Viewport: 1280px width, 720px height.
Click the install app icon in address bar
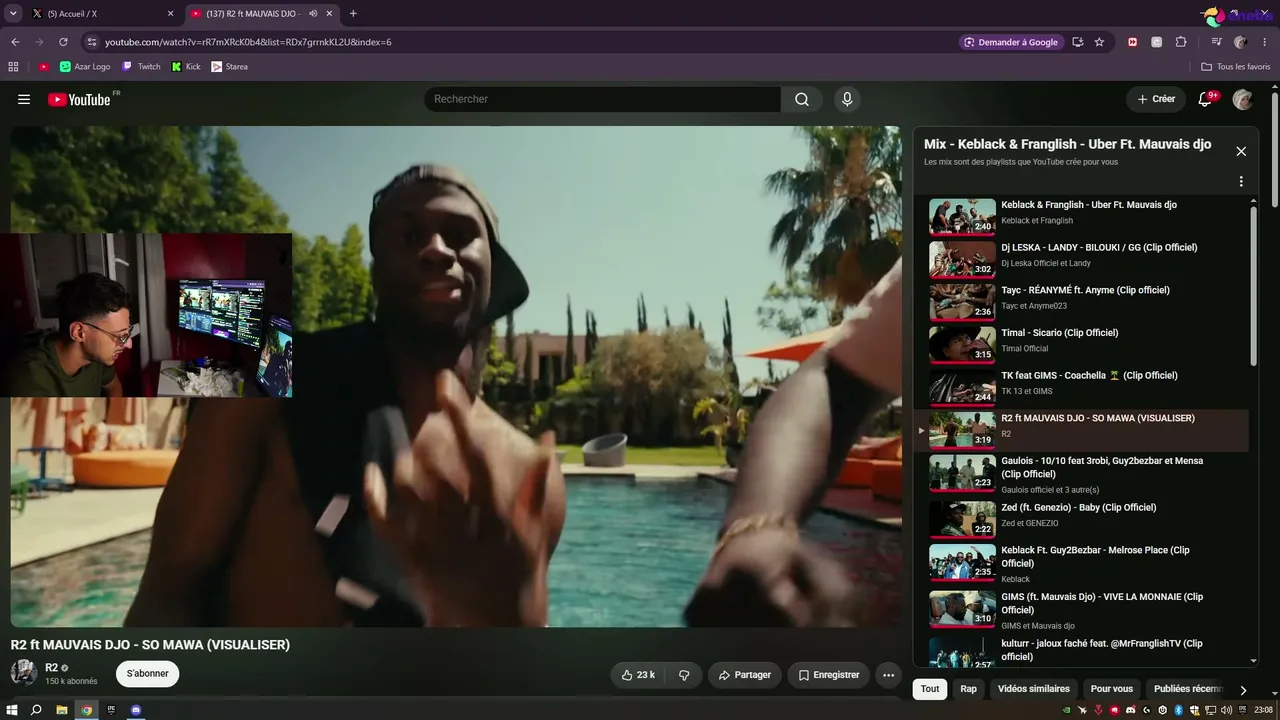1077,42
